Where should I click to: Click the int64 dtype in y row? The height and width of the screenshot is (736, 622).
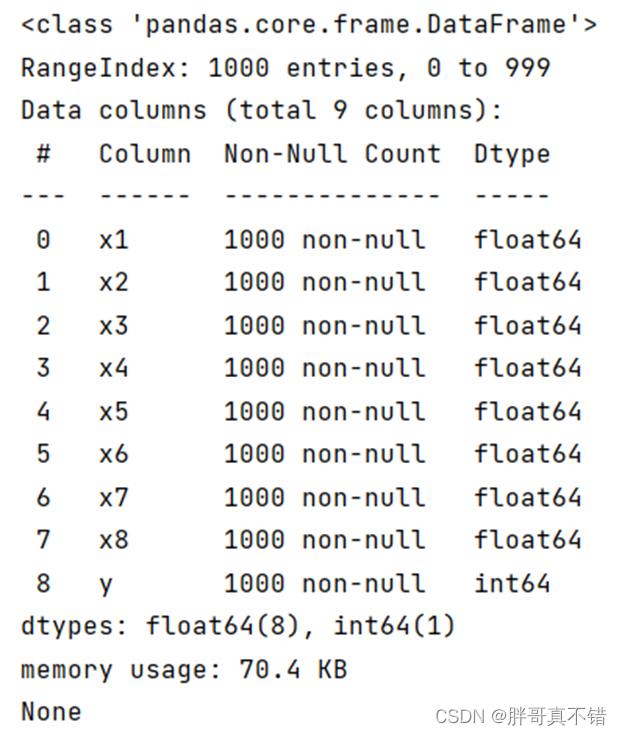point(512,583)
